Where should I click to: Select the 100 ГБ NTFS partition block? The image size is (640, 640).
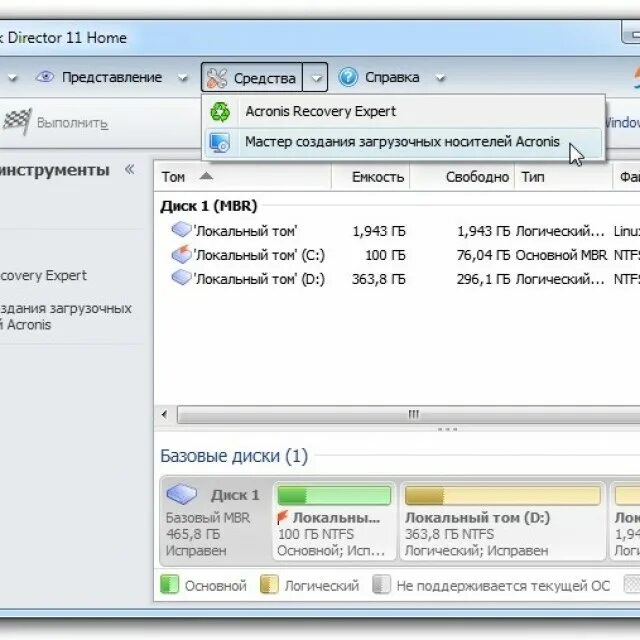[334, 521]
